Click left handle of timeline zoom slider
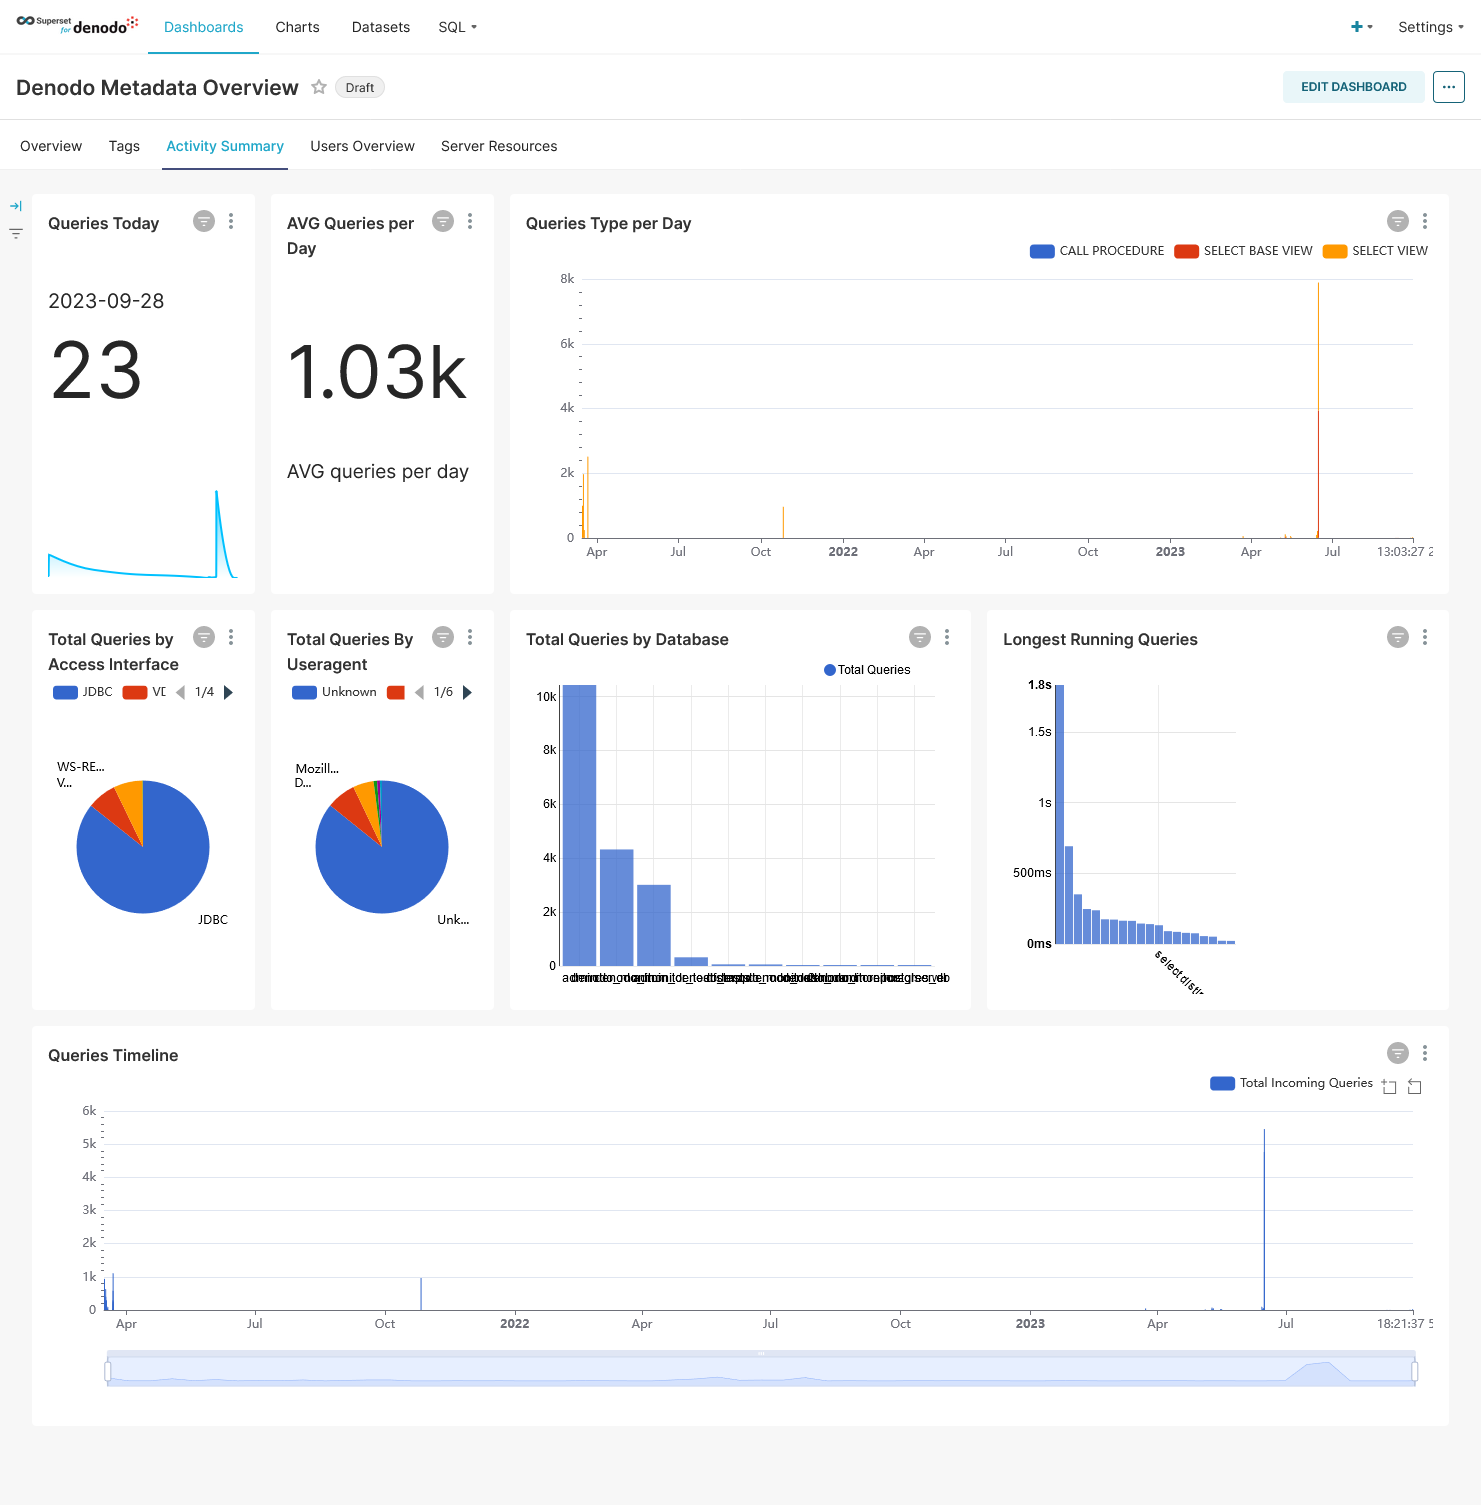 (x=107, y=1370)
